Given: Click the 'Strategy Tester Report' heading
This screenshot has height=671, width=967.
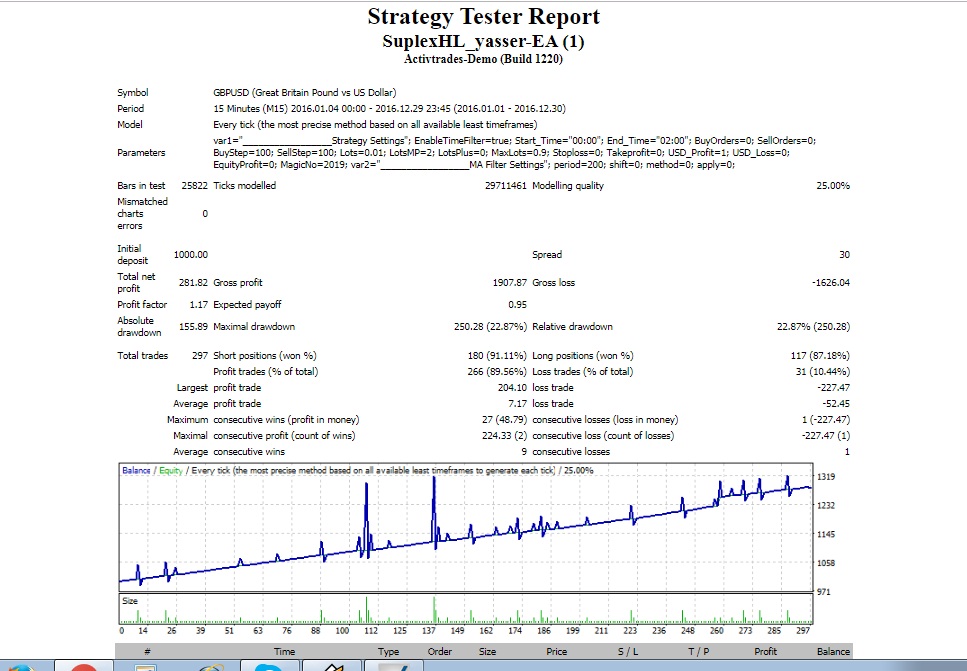Looking at the screenshot, I should [x=484, y=17].
